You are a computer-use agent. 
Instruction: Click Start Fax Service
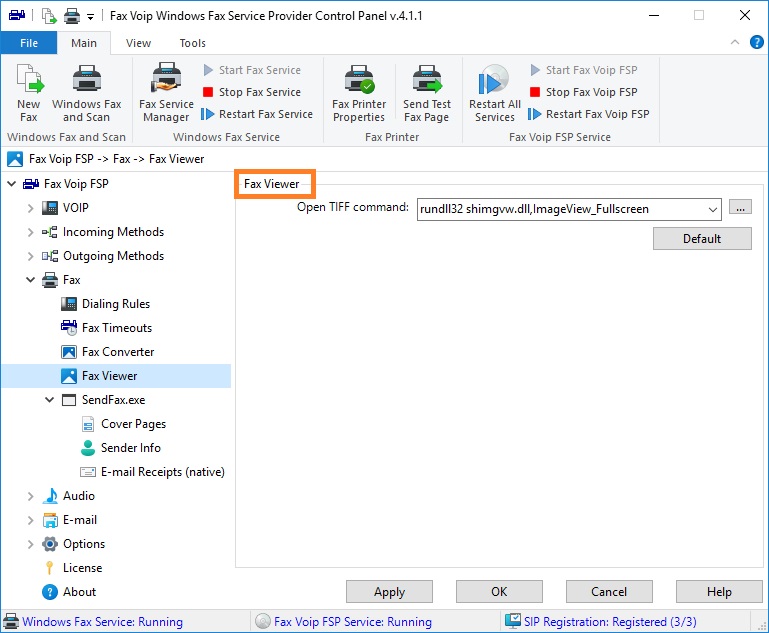(x=252, y=70)
